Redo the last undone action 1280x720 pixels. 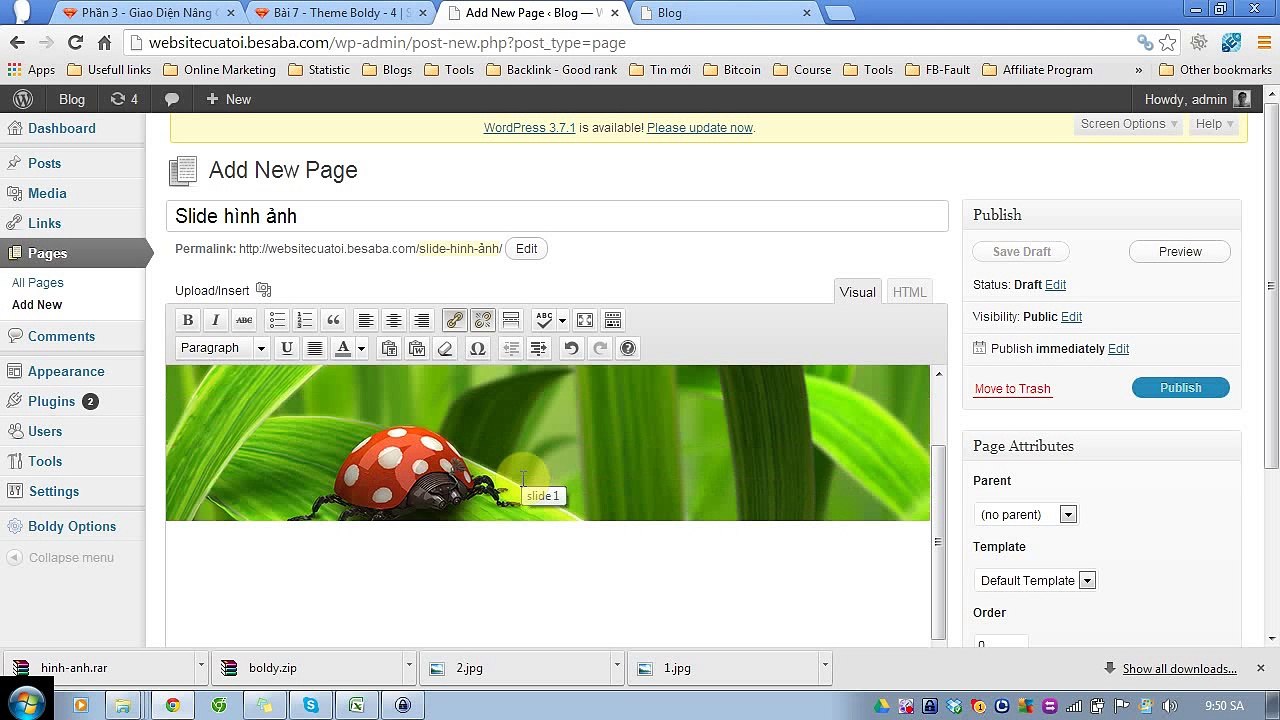pyautogui.click(x=600, y=348)
